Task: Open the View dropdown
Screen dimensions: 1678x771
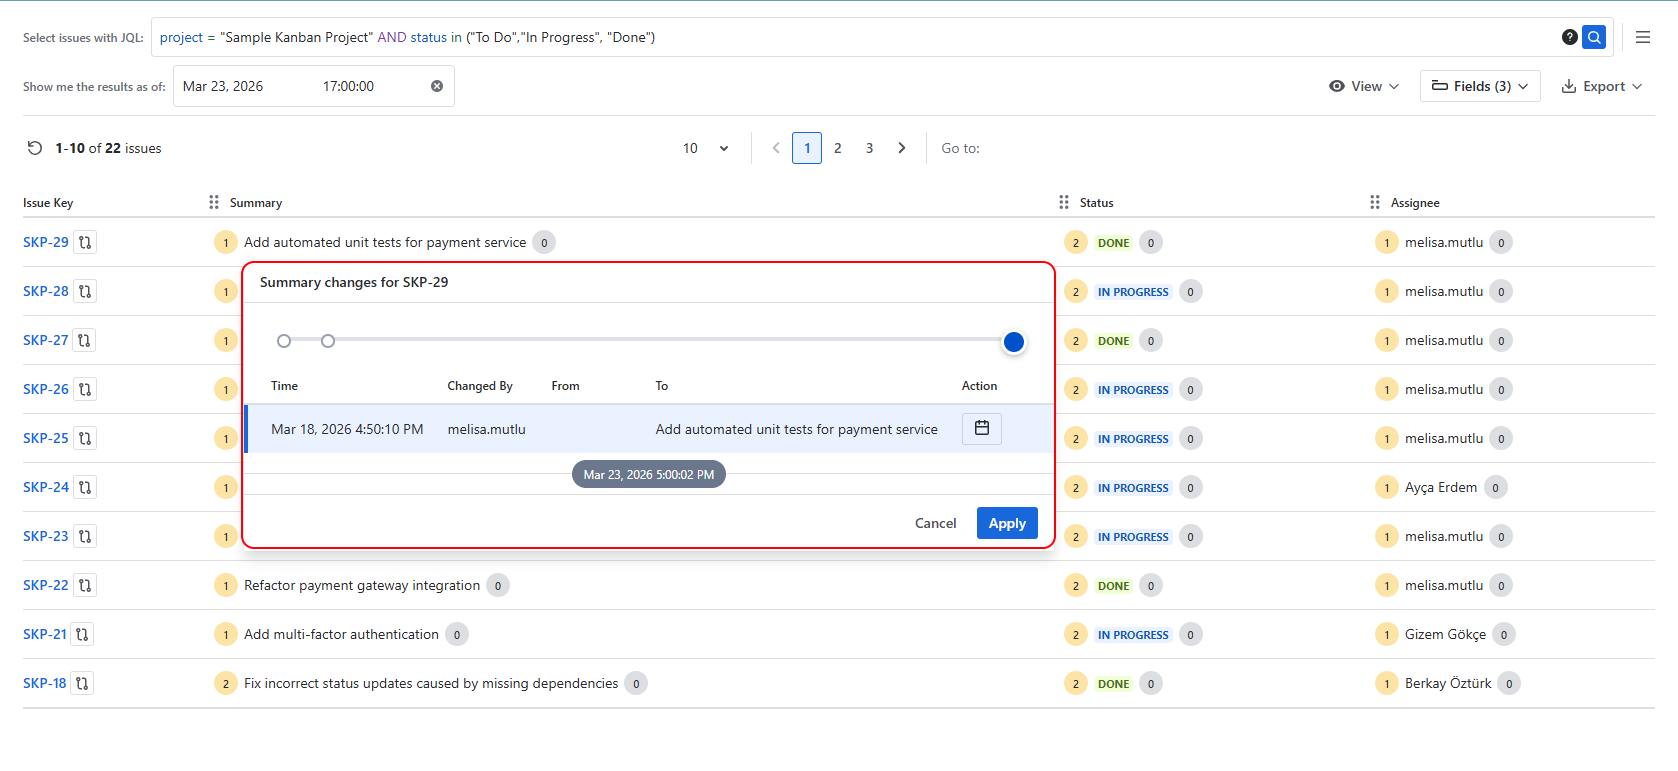Action: [x=1364, y=86]
